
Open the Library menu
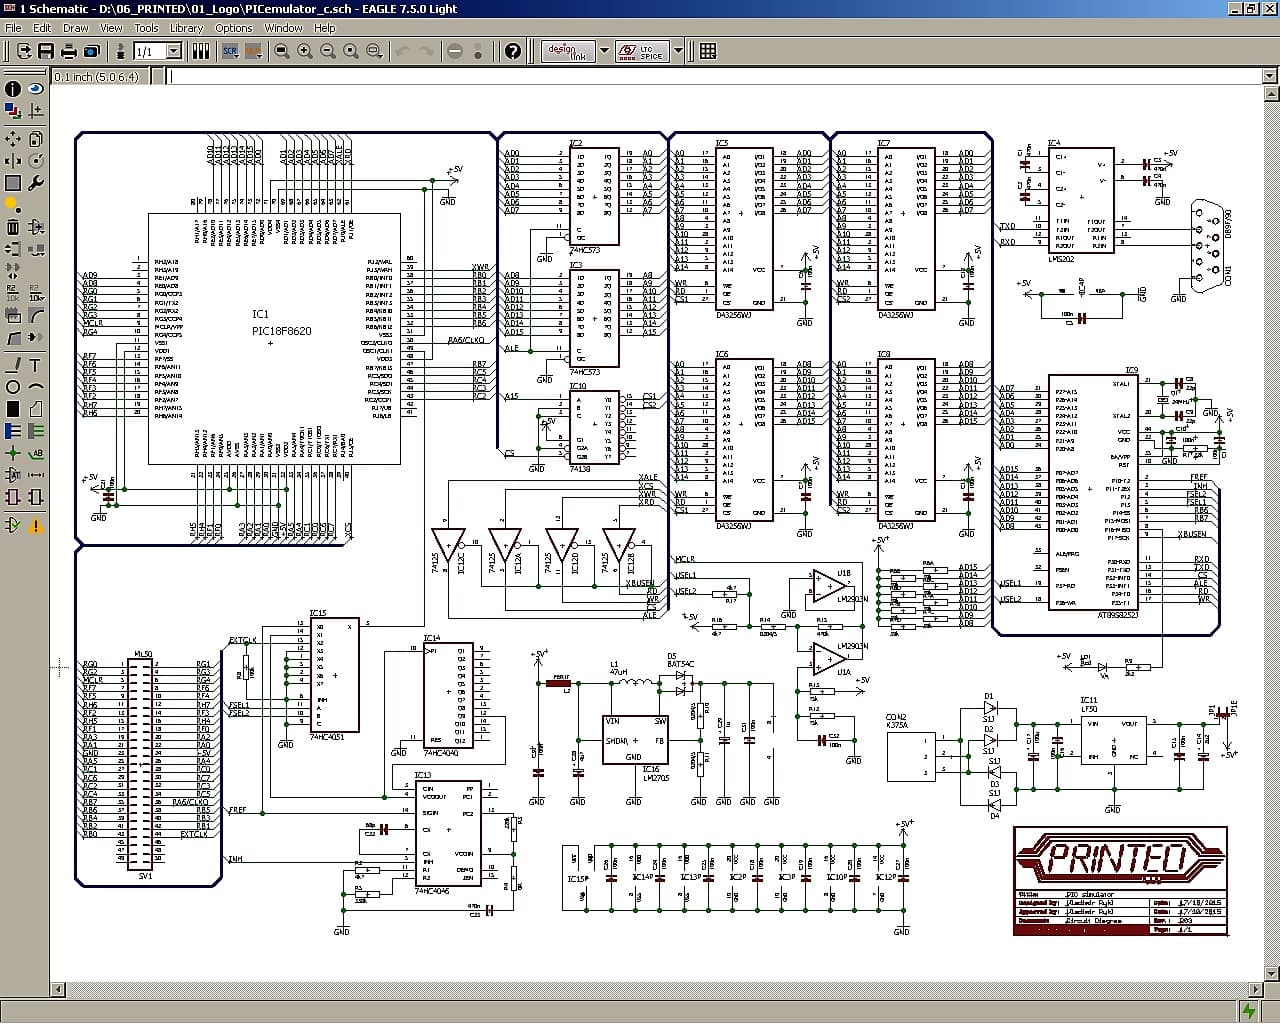[186, 28]
